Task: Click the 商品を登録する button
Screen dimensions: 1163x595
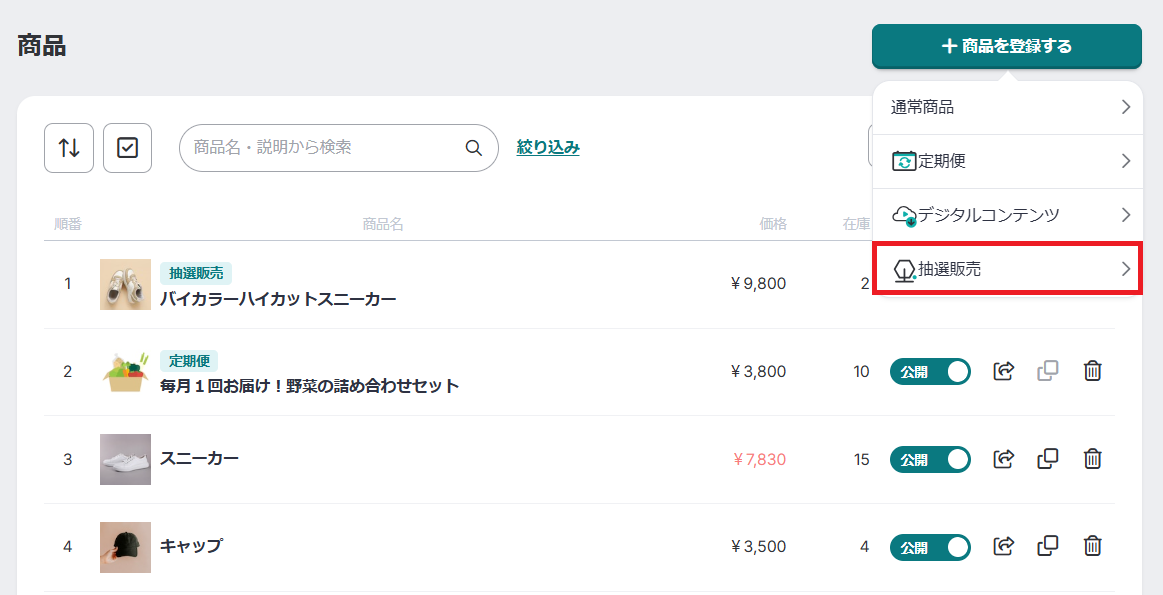Action: (x=1006, y=46)
